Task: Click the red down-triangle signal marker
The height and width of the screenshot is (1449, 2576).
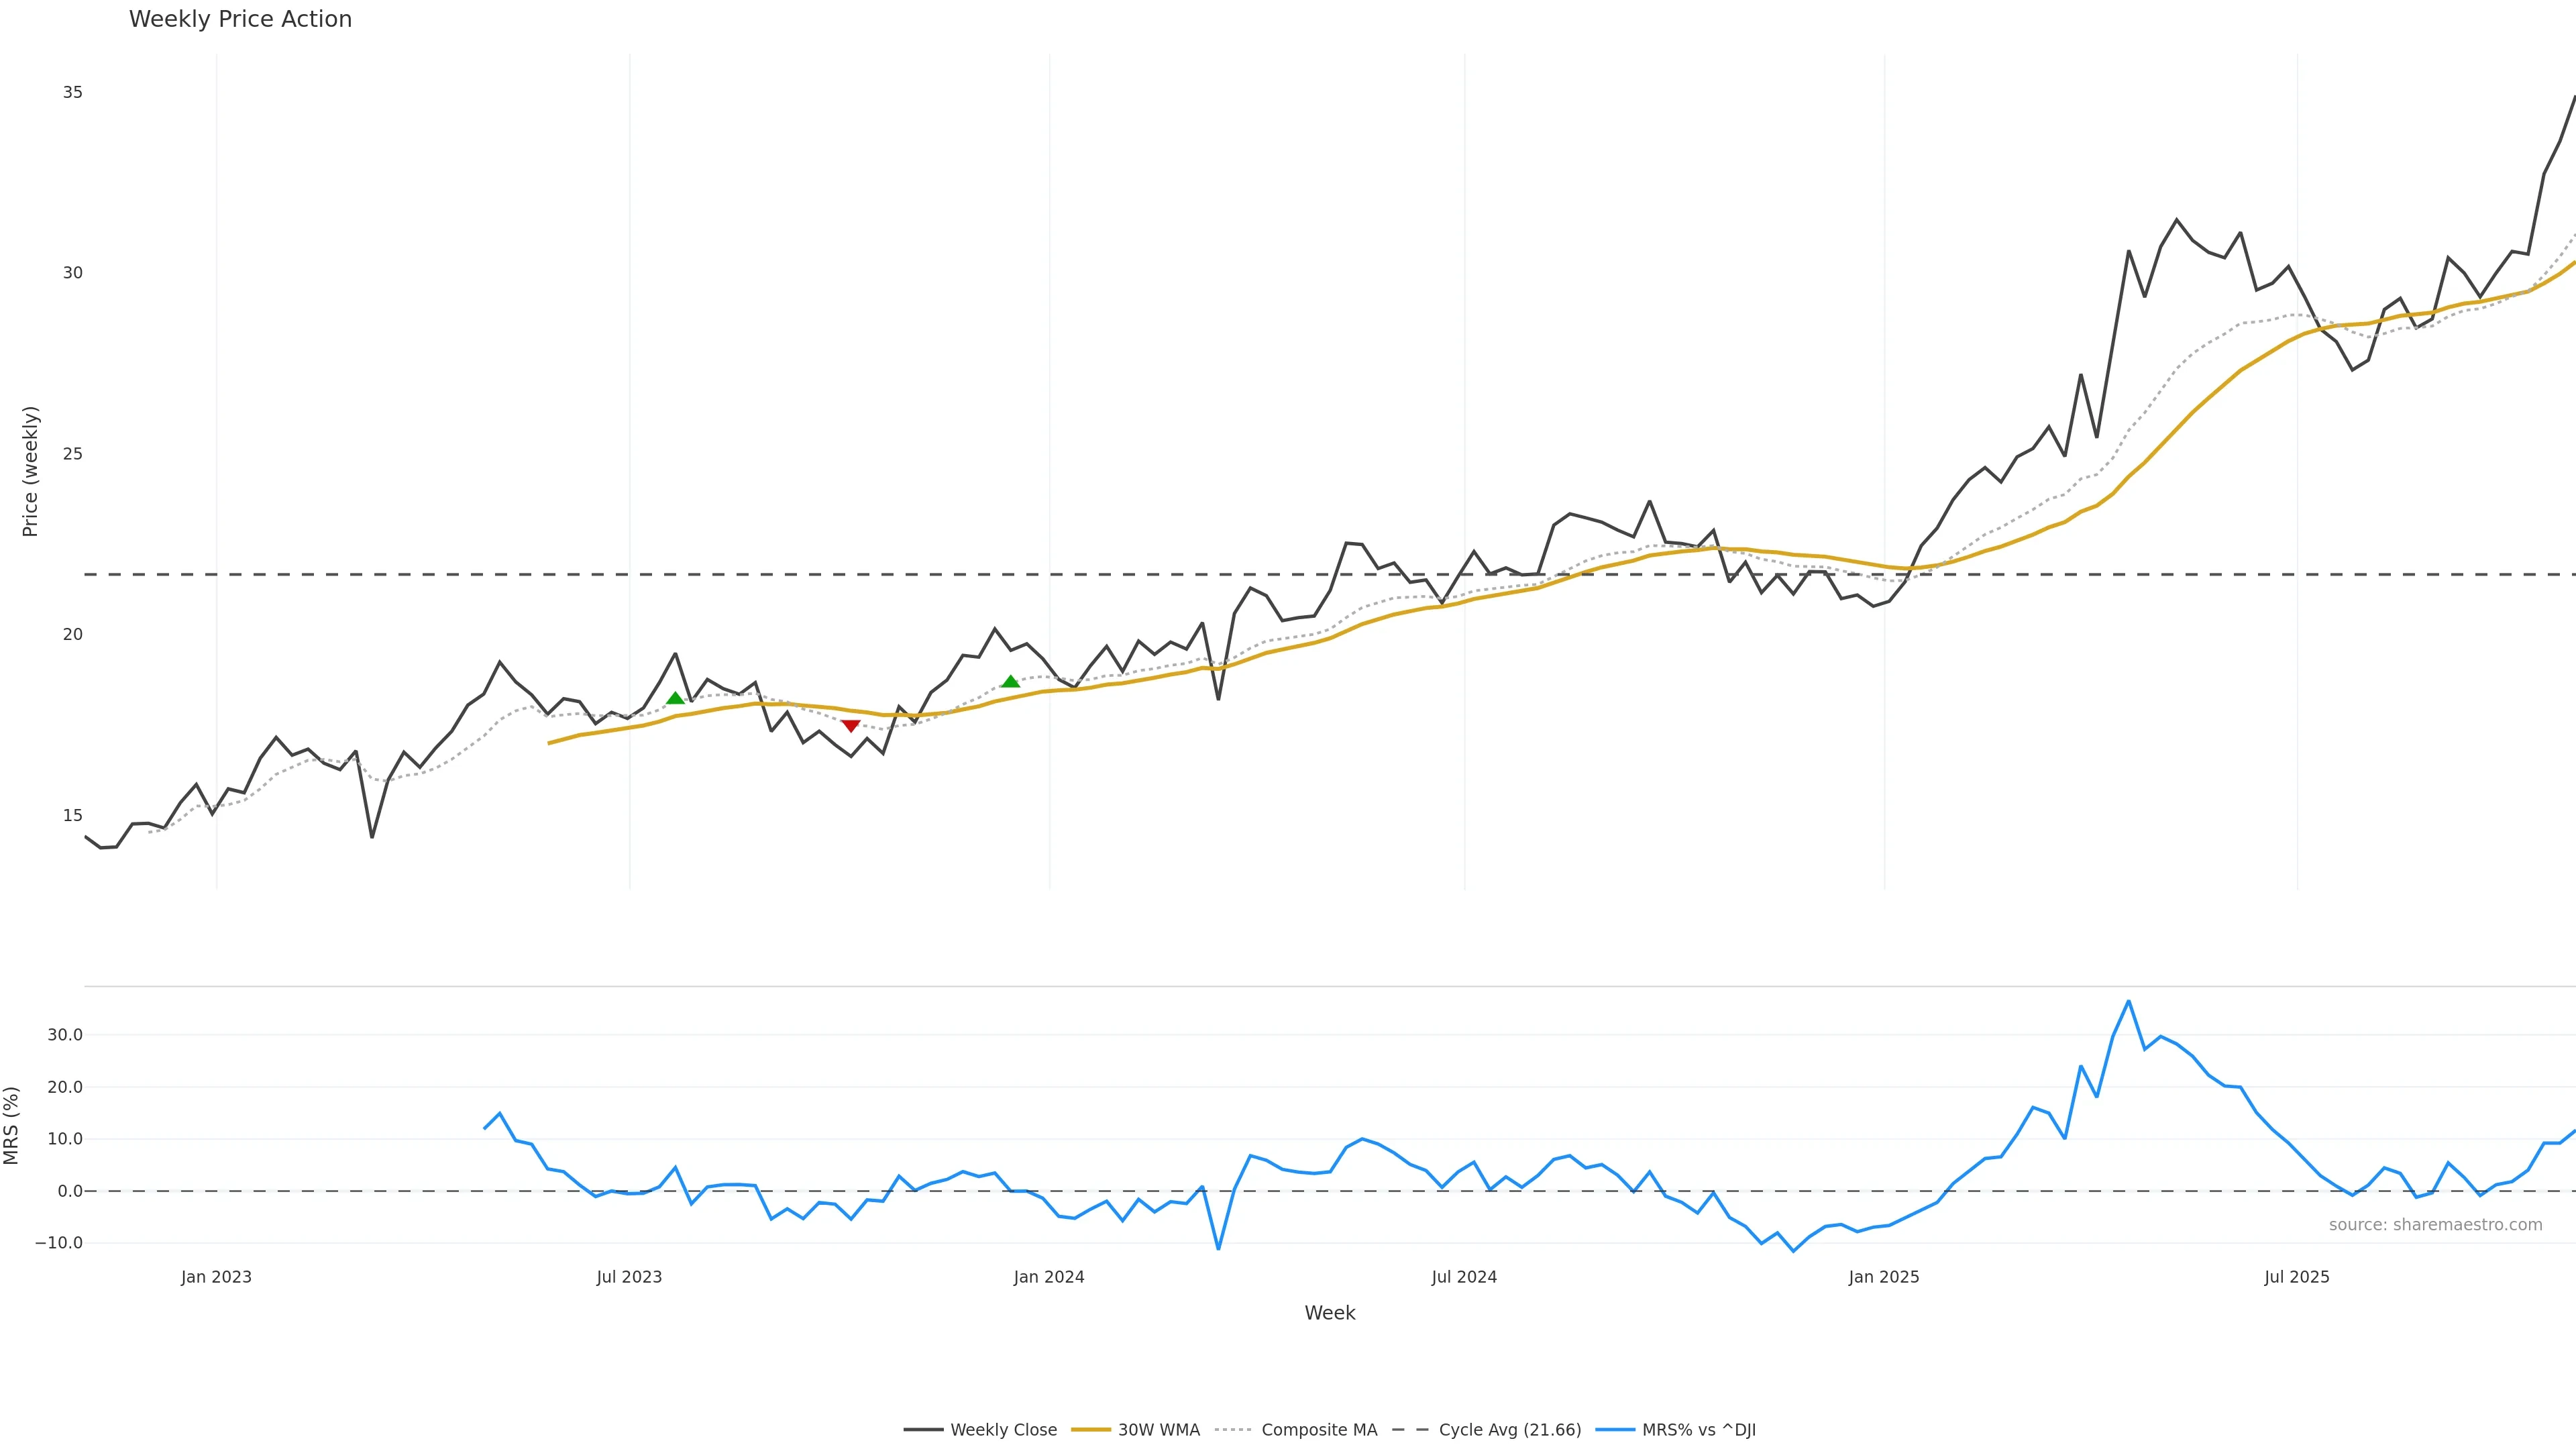Action: 851,726
